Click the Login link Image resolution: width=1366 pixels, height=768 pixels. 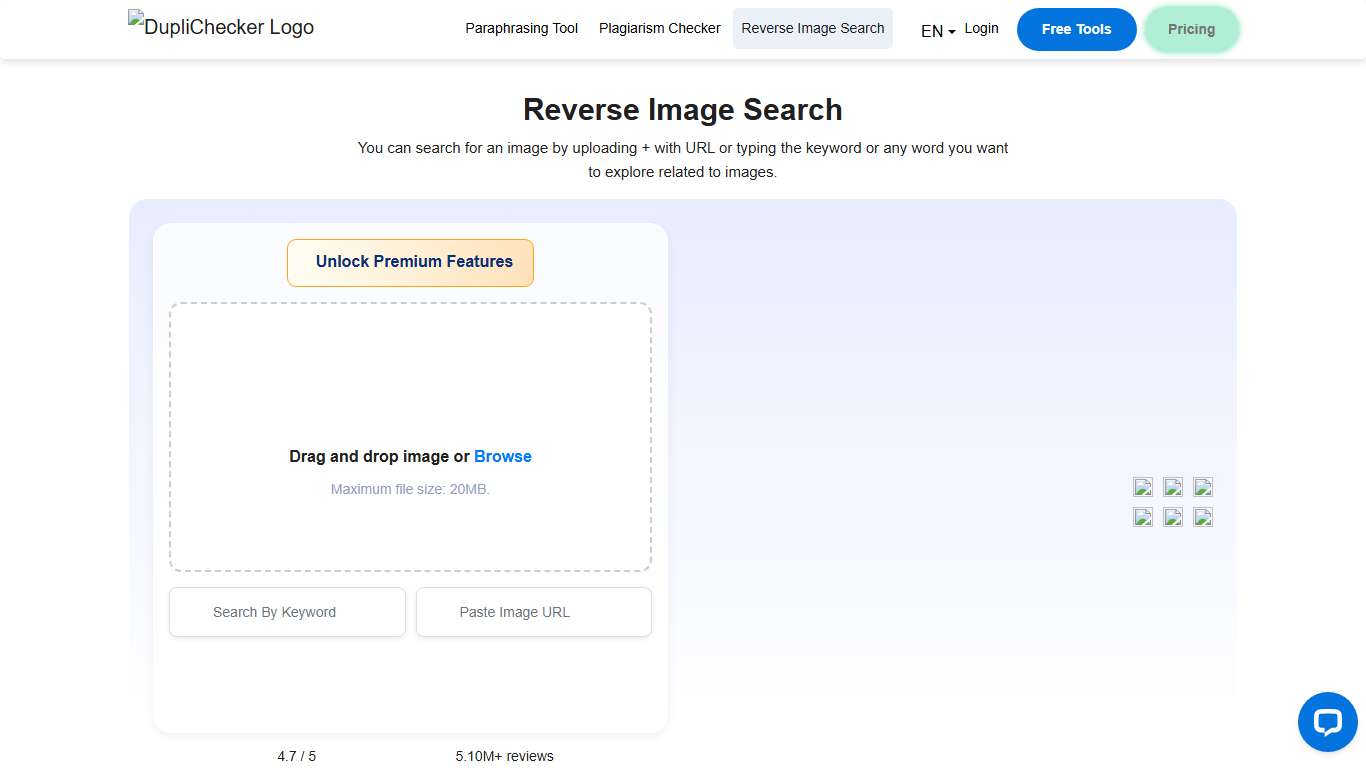coord(981,28)
